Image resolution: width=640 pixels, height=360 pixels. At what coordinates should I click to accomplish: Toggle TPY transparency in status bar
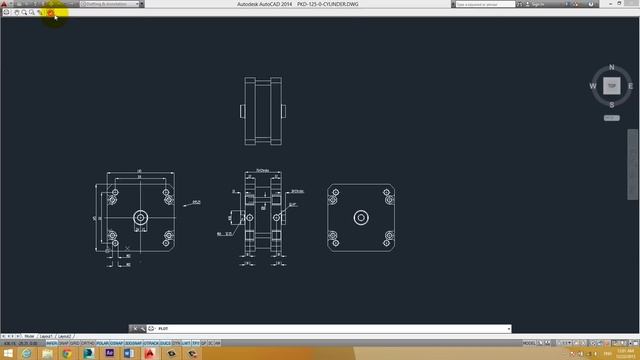pyautogui.click(x=196, y=343)
